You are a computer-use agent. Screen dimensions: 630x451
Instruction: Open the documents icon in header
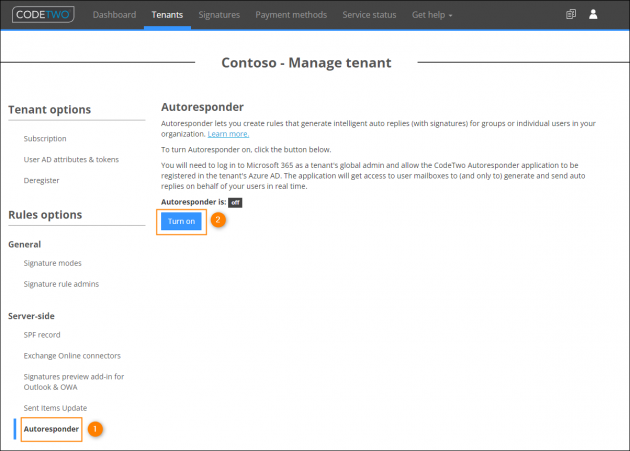[x=571, y=14]
